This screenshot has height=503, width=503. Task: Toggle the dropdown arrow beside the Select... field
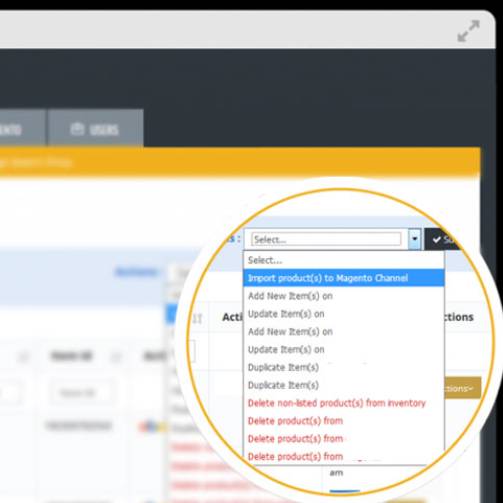coord(414,239)
